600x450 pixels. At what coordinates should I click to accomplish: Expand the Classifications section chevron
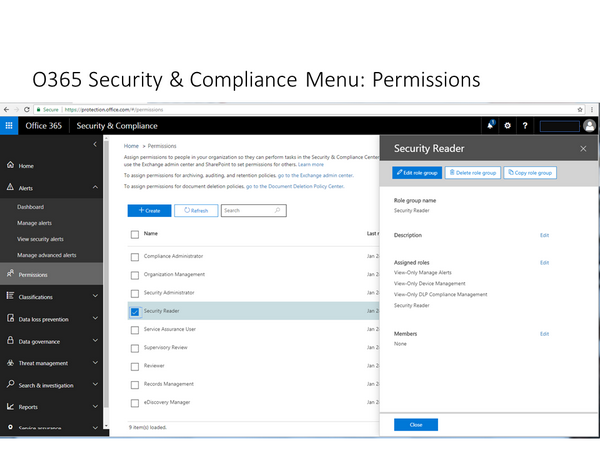(95, 296)
